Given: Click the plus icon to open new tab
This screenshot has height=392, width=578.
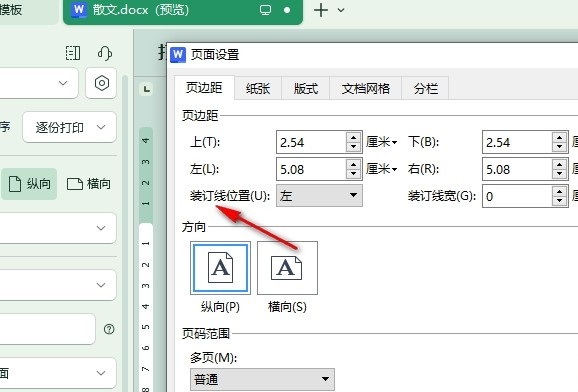Looking at the screenshot, I should (321, 10).
